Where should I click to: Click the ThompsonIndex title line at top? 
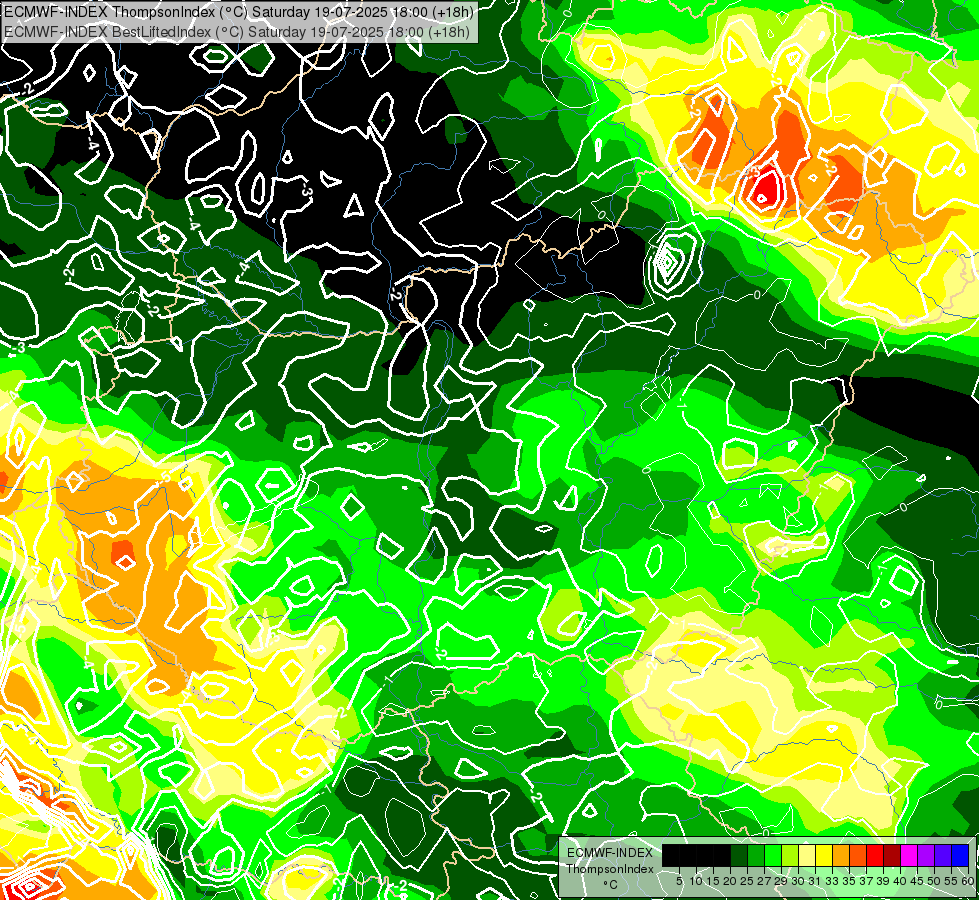(240, 11)
